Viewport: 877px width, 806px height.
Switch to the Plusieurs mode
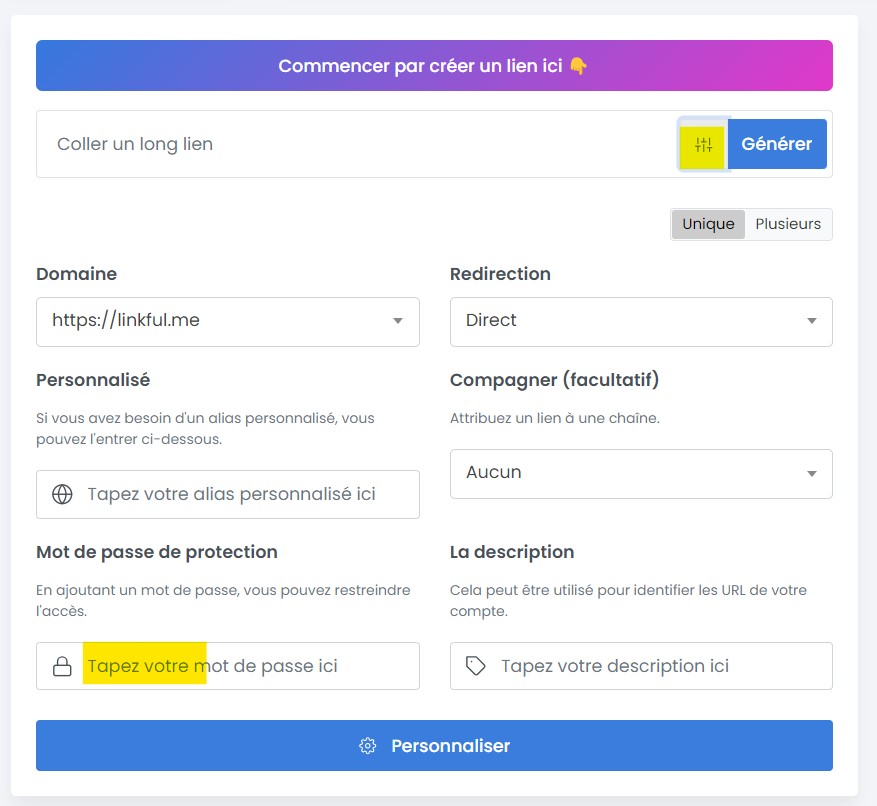point(788,224)
